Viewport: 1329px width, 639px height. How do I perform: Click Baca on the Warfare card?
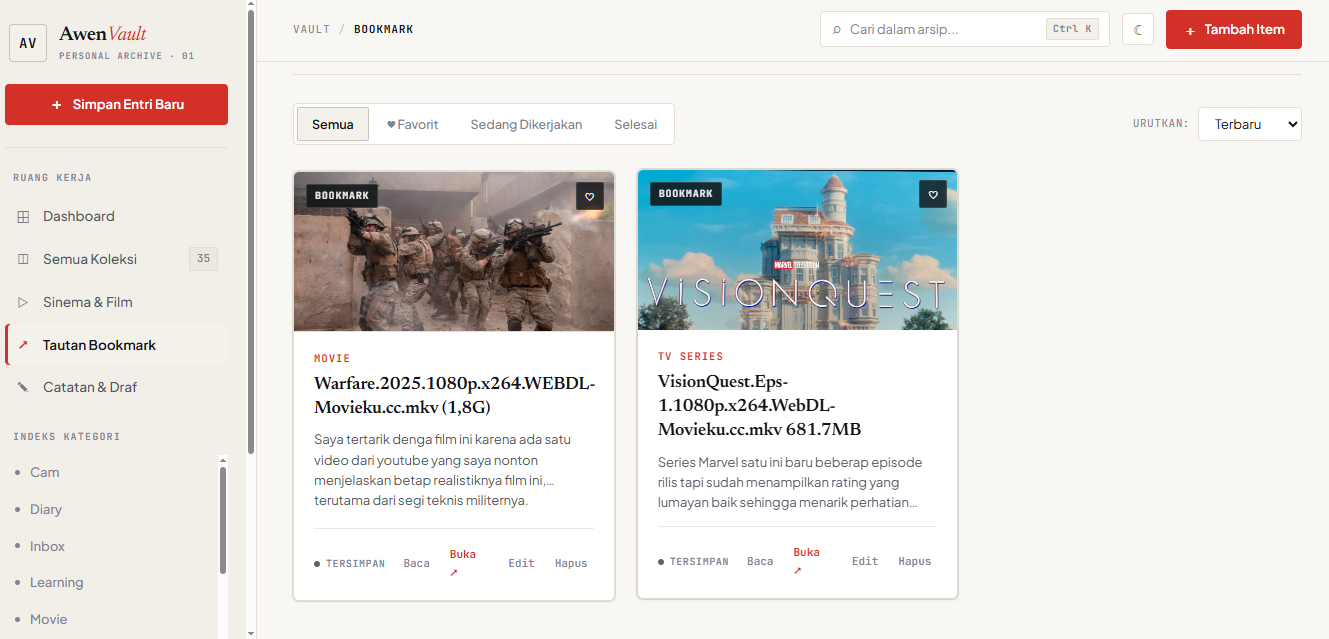click(x=417, y=564)
